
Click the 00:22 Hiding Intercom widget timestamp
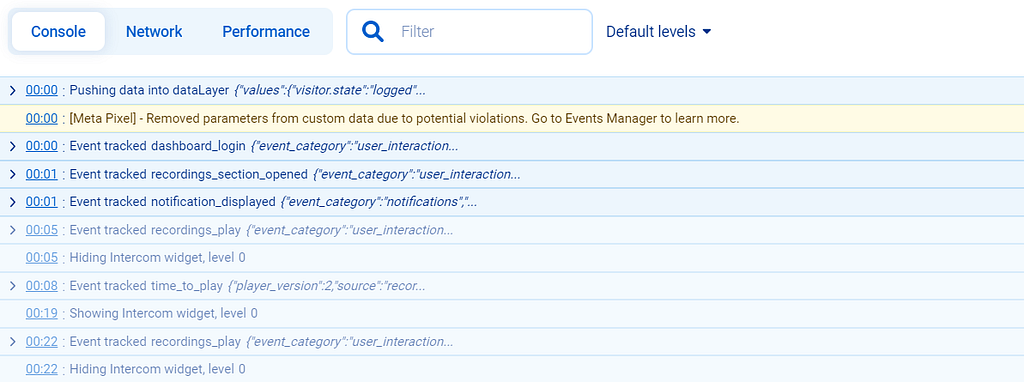coord(42,370)
